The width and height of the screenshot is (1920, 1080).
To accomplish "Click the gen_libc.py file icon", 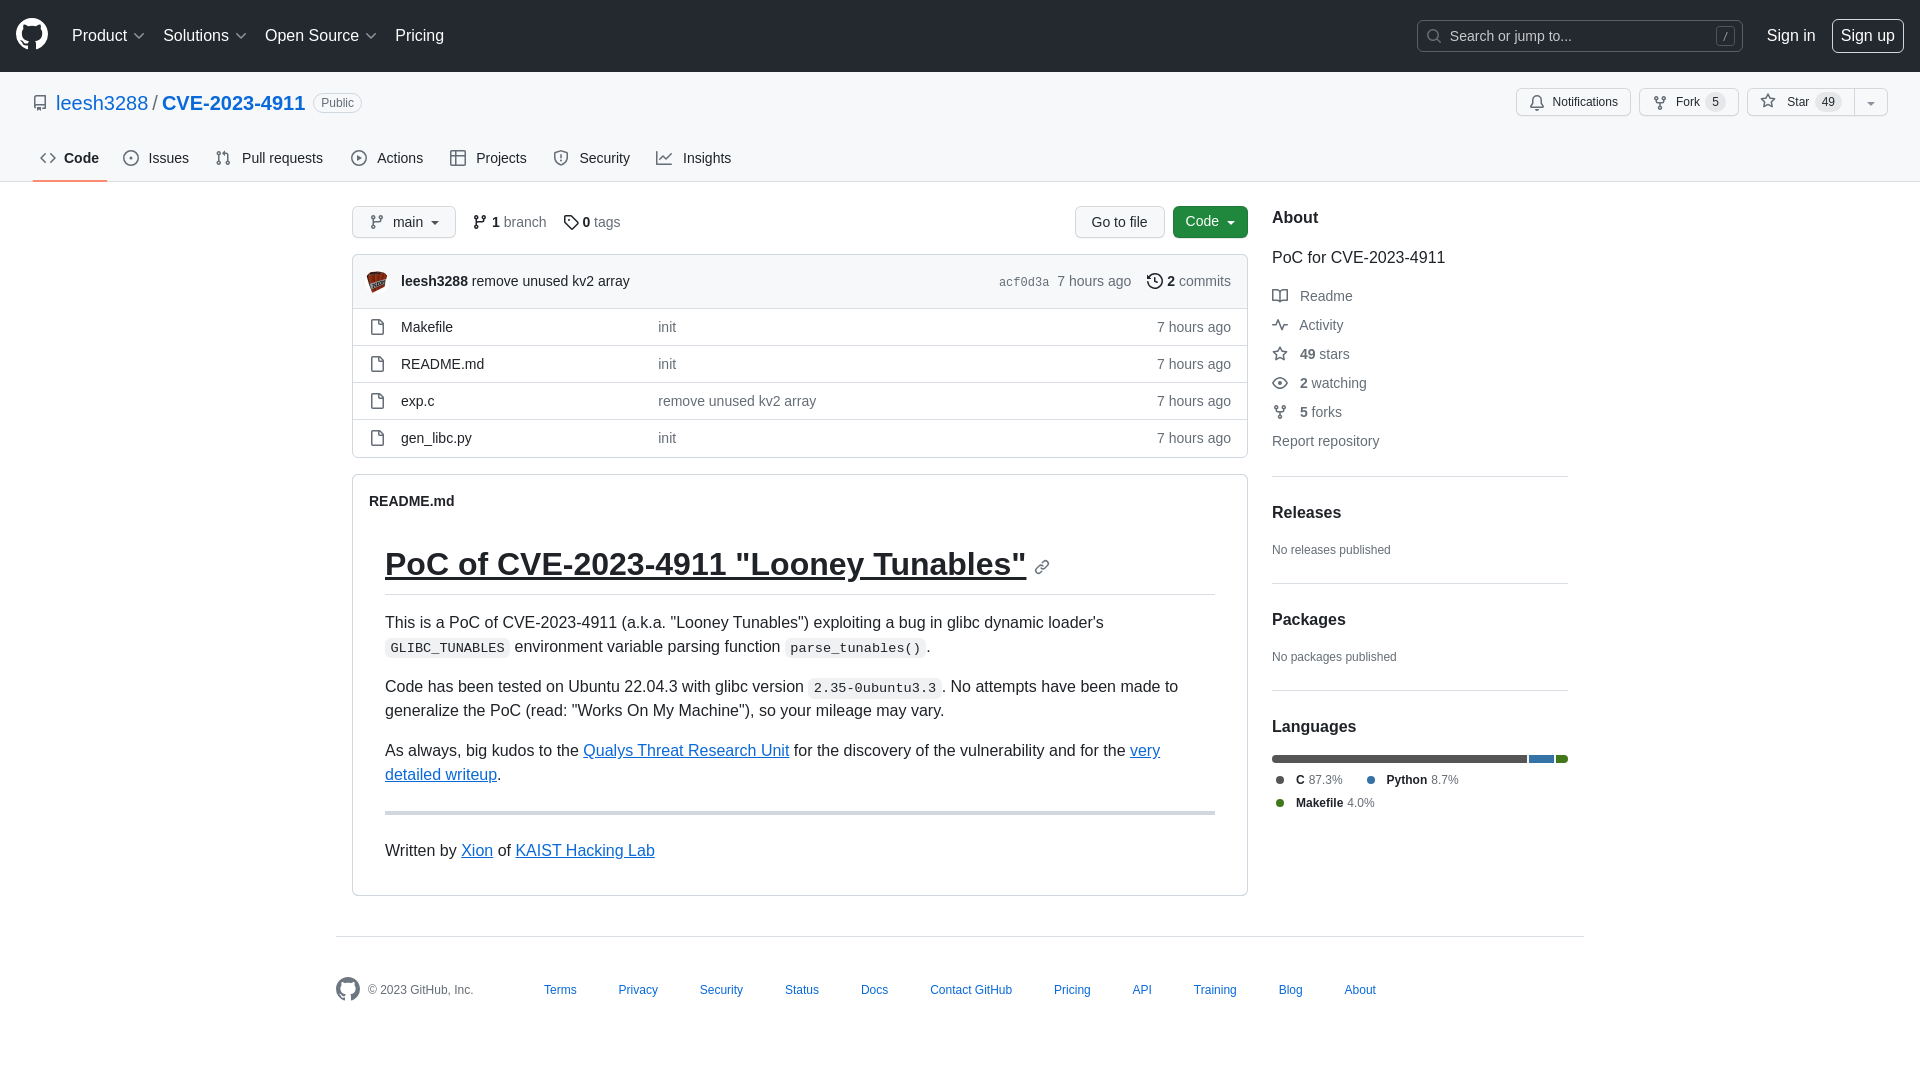I will 377,438.
